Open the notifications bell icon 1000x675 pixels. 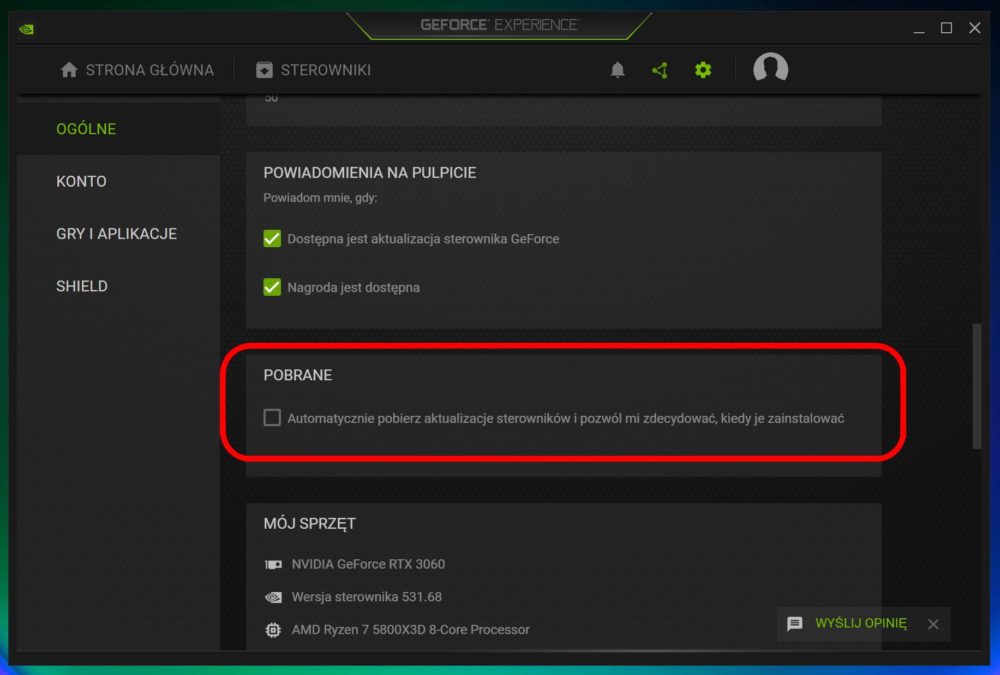[617, 70]
